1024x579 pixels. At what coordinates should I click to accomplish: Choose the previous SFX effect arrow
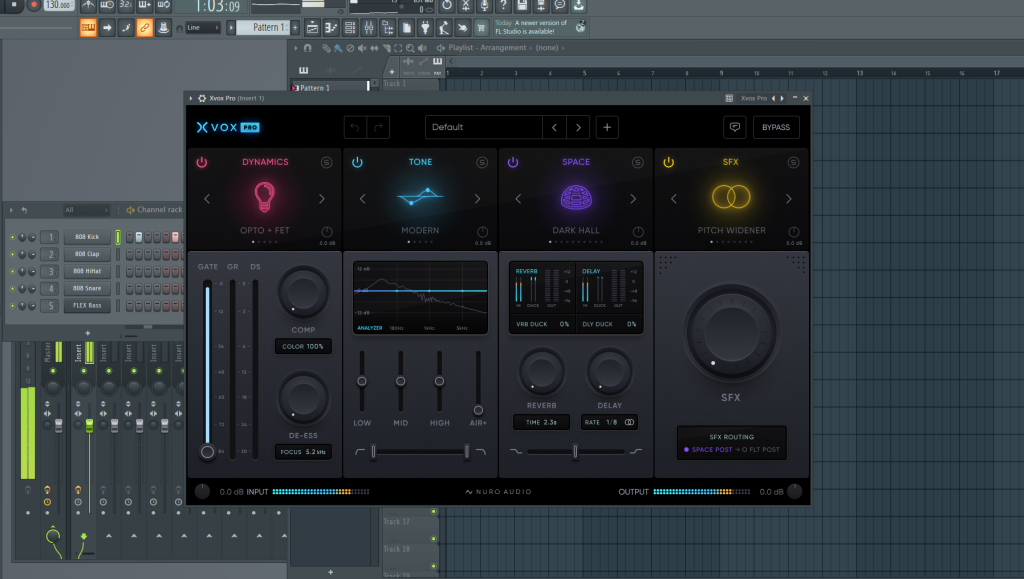[673, 198]
